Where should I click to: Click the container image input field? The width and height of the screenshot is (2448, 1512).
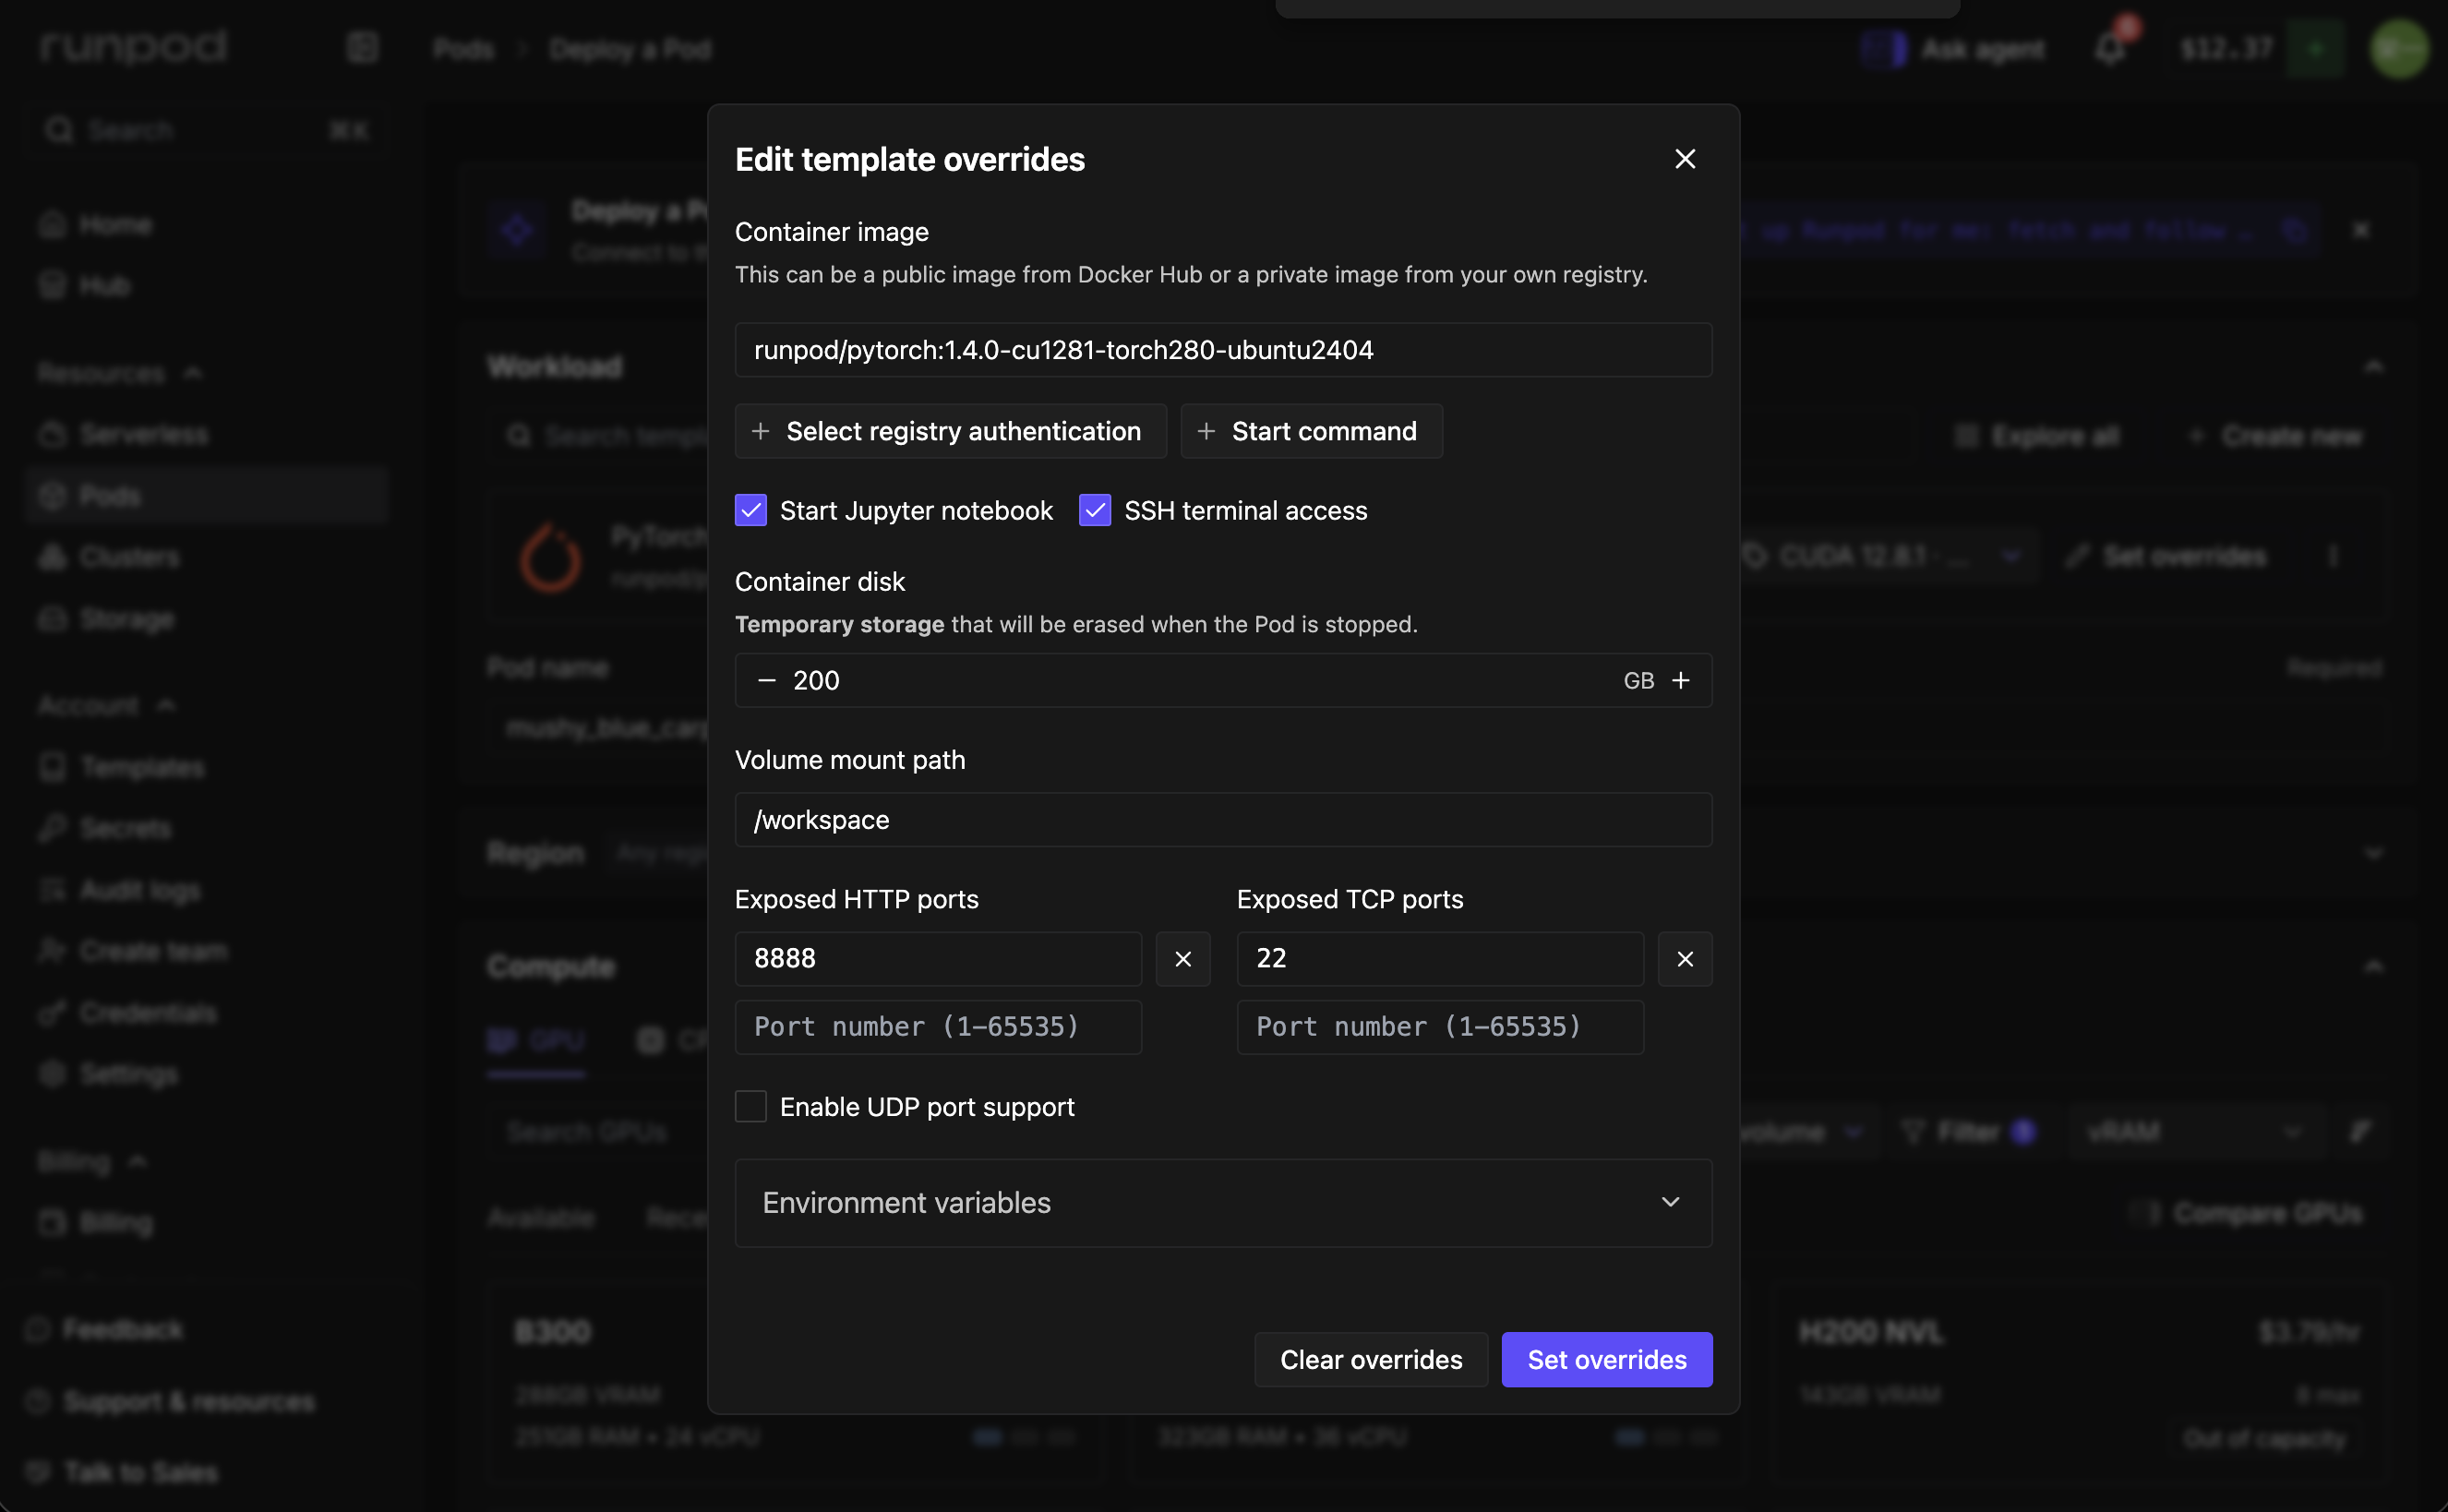pos(1223,350)
